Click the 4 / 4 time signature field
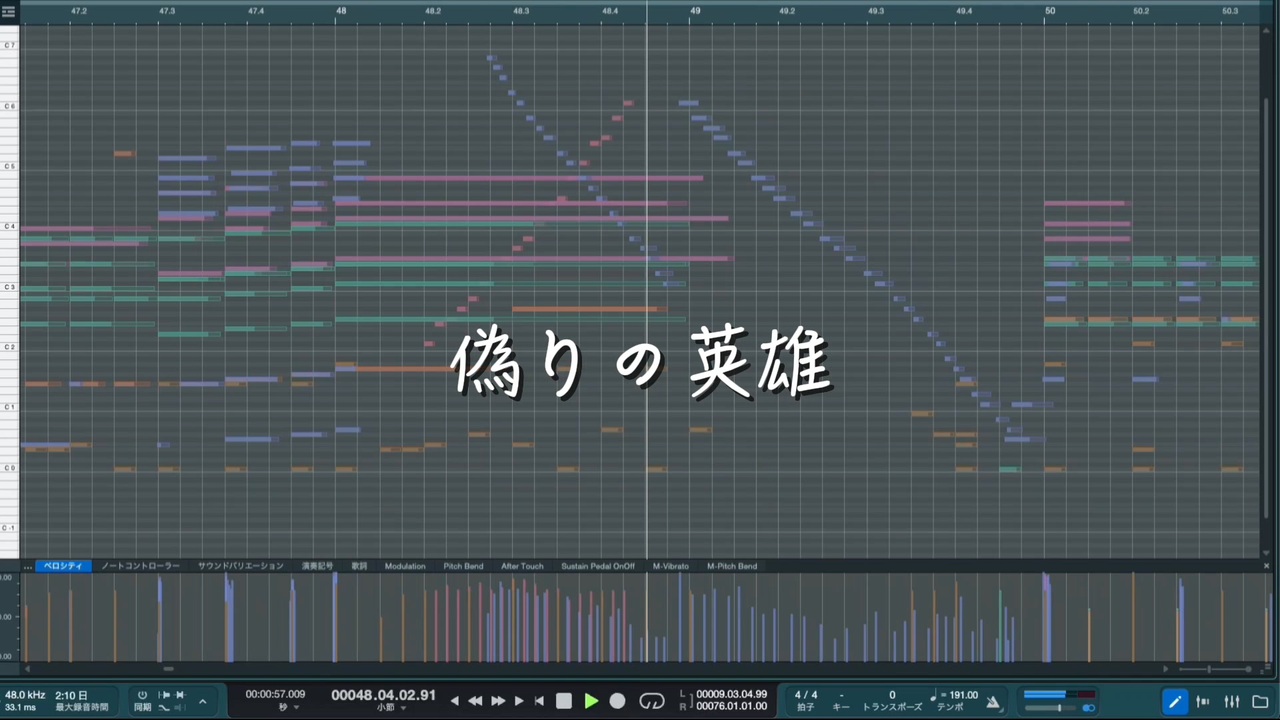The image size is (1280, 720). (806, 695)
